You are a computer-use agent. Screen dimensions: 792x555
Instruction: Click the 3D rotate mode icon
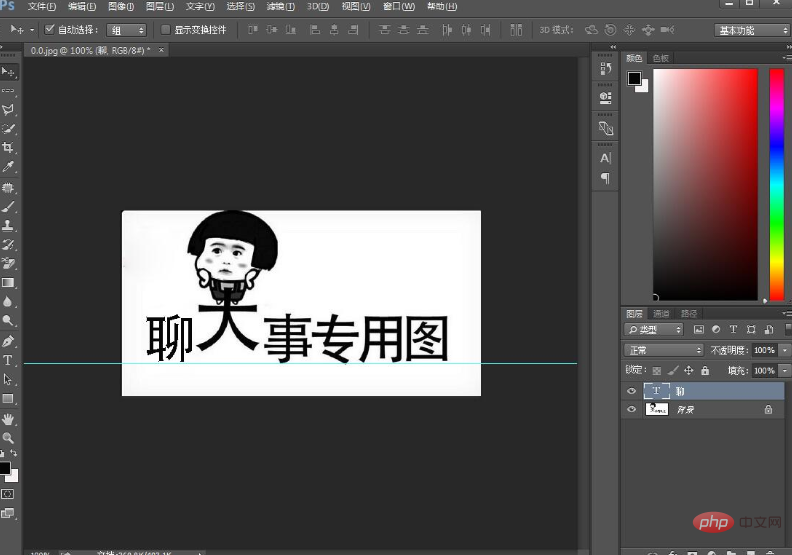tap(591, 30)
